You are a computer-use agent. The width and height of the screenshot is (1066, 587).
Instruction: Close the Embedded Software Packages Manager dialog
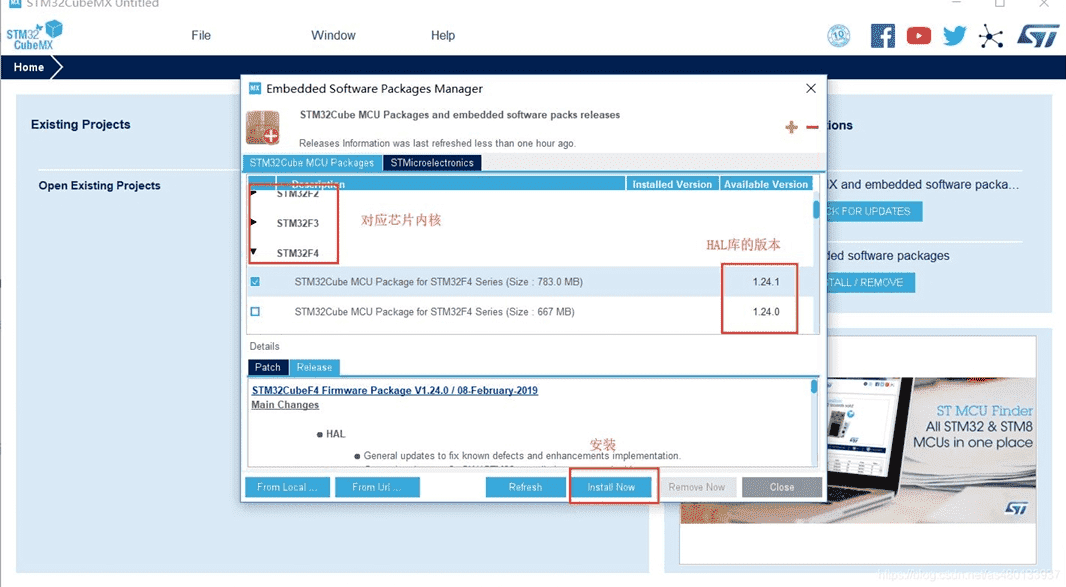point(810,88)
